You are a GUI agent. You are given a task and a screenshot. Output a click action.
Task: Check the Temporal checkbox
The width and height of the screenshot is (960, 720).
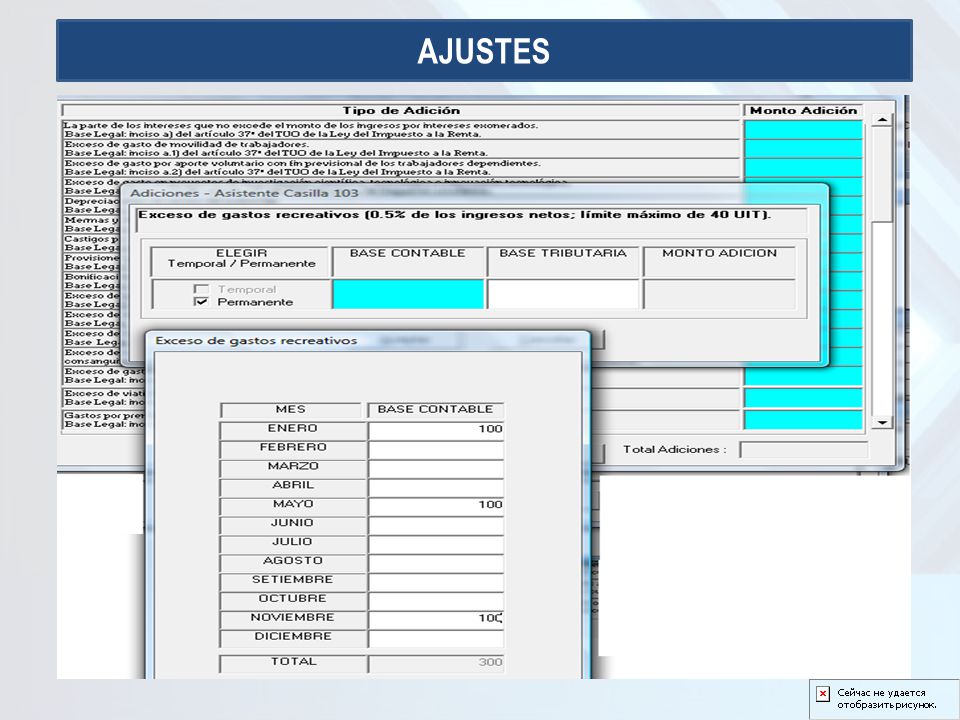[x=201, y=288]
